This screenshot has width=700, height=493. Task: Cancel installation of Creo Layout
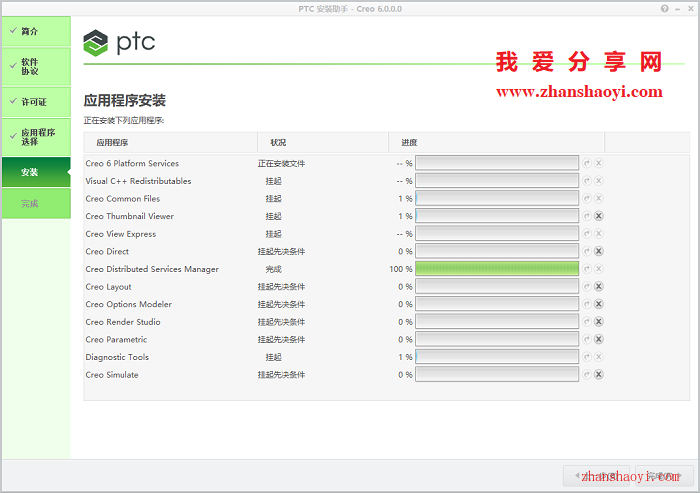(x=599, y=287)
